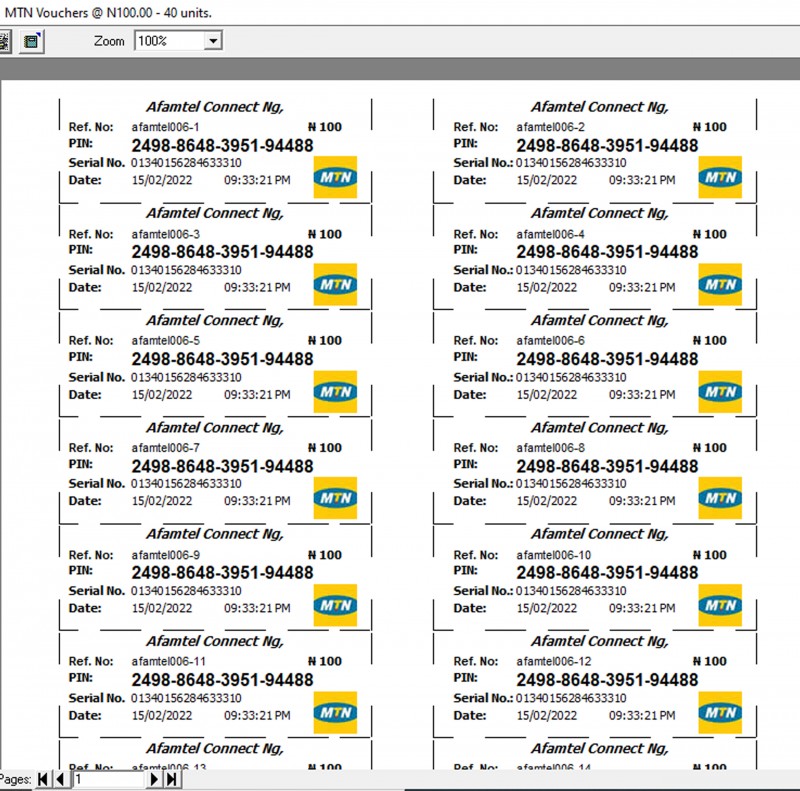Click the cut-off toolbar button left of notebook icon

click(x=5, y=41)
